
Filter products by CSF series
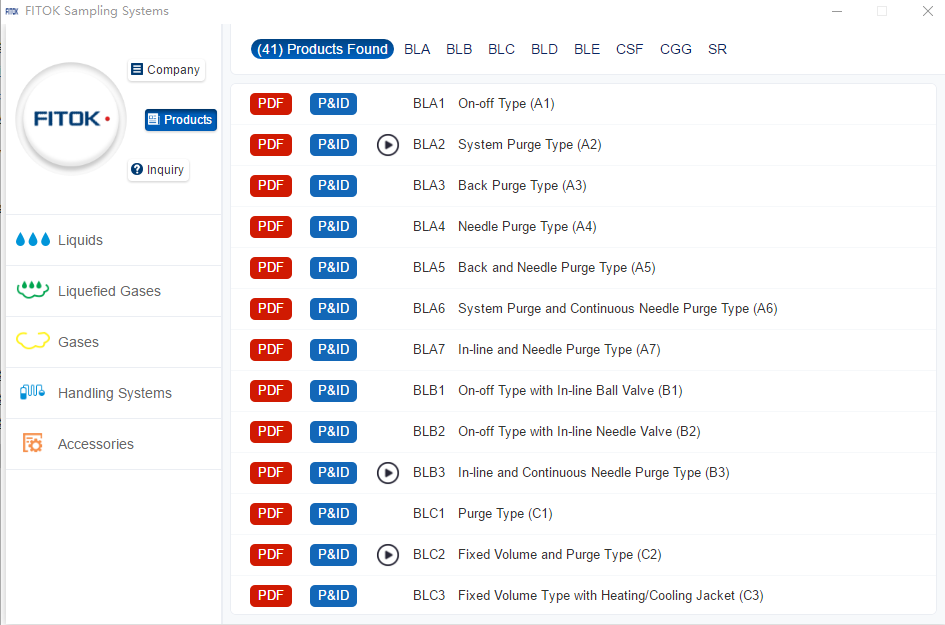tap(630, 49)
